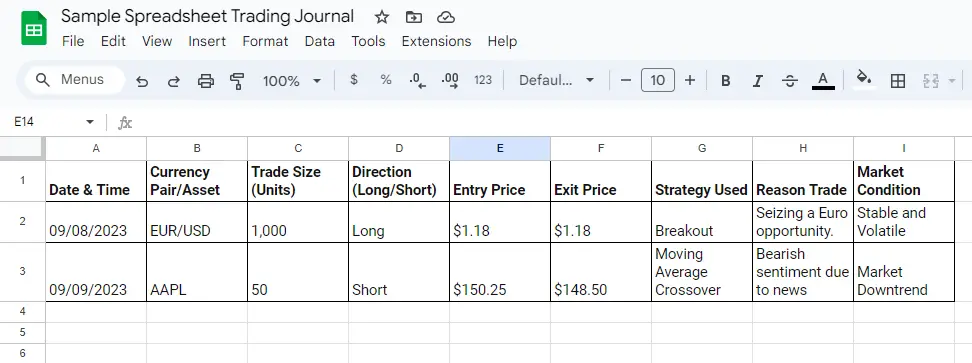Select the cell containing EUR/USD

(x=197, y=222)
